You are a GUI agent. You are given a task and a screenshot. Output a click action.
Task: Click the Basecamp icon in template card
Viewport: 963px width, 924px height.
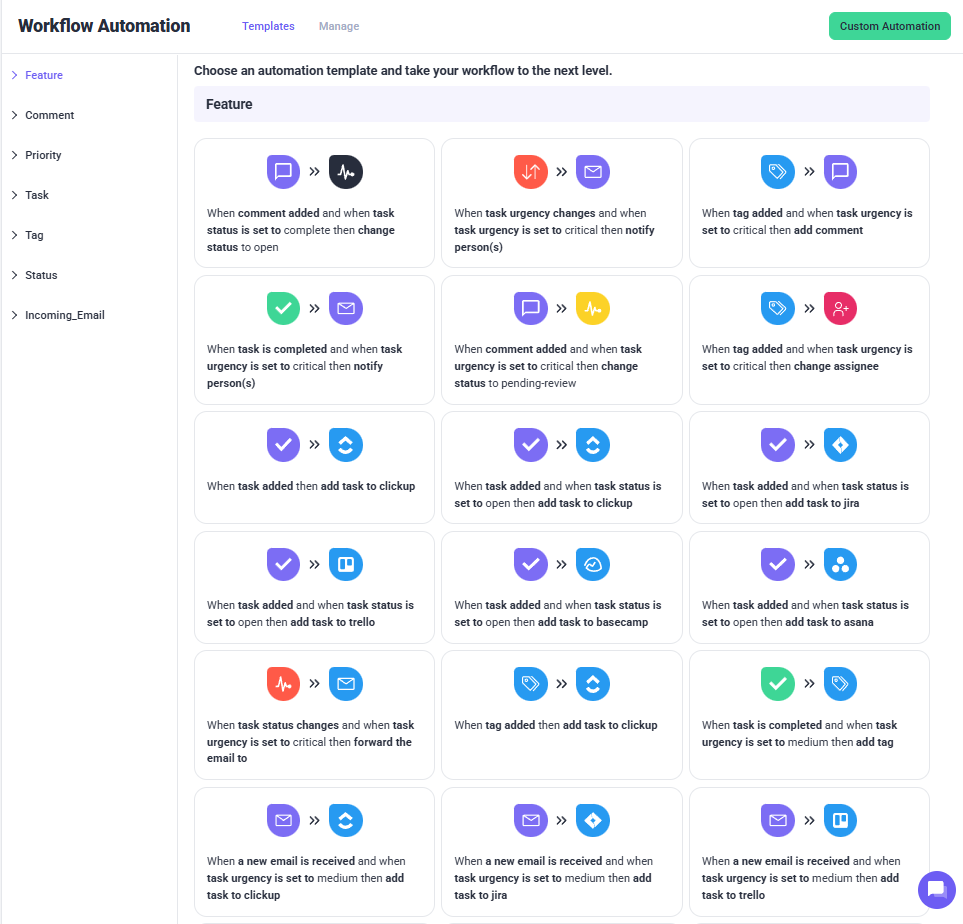coord(593,564)
